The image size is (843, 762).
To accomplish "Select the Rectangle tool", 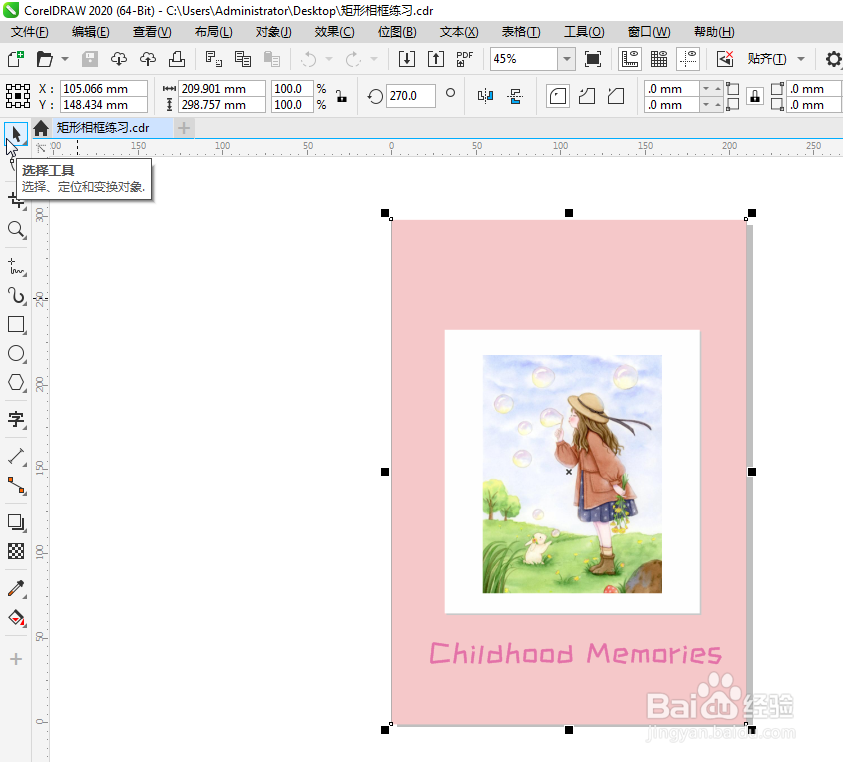I will click(x=16, y=325).
